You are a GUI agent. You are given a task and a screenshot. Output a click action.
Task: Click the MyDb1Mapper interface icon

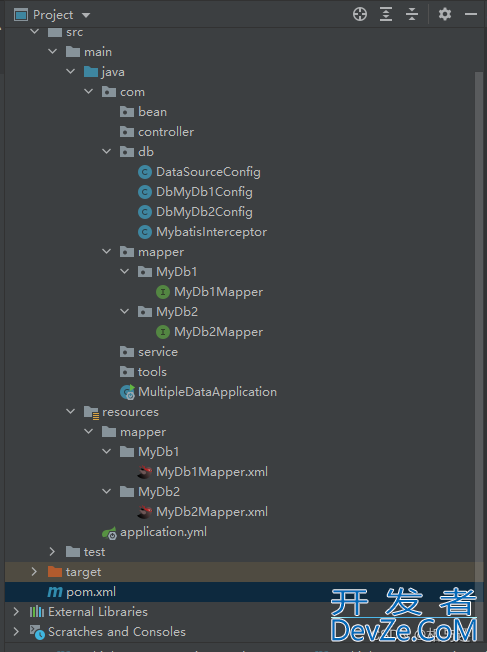[163, 292]
